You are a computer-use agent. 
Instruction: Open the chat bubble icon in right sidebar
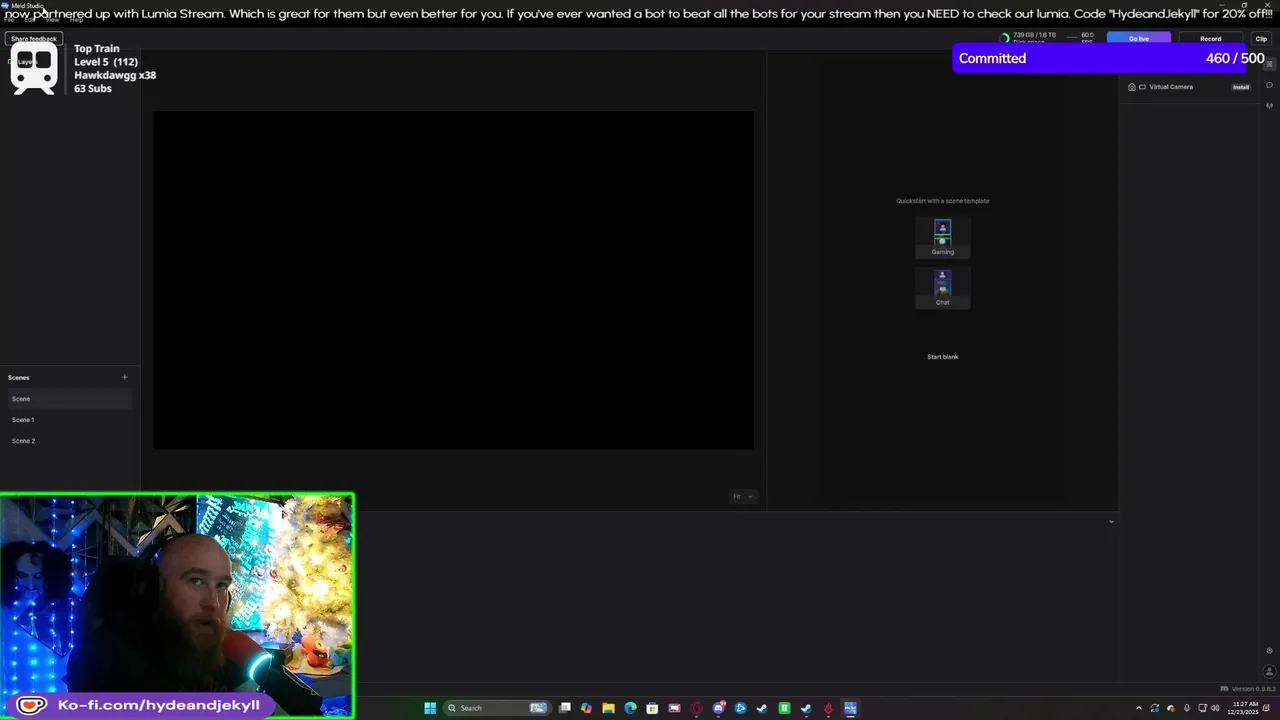coord(1269,85)
